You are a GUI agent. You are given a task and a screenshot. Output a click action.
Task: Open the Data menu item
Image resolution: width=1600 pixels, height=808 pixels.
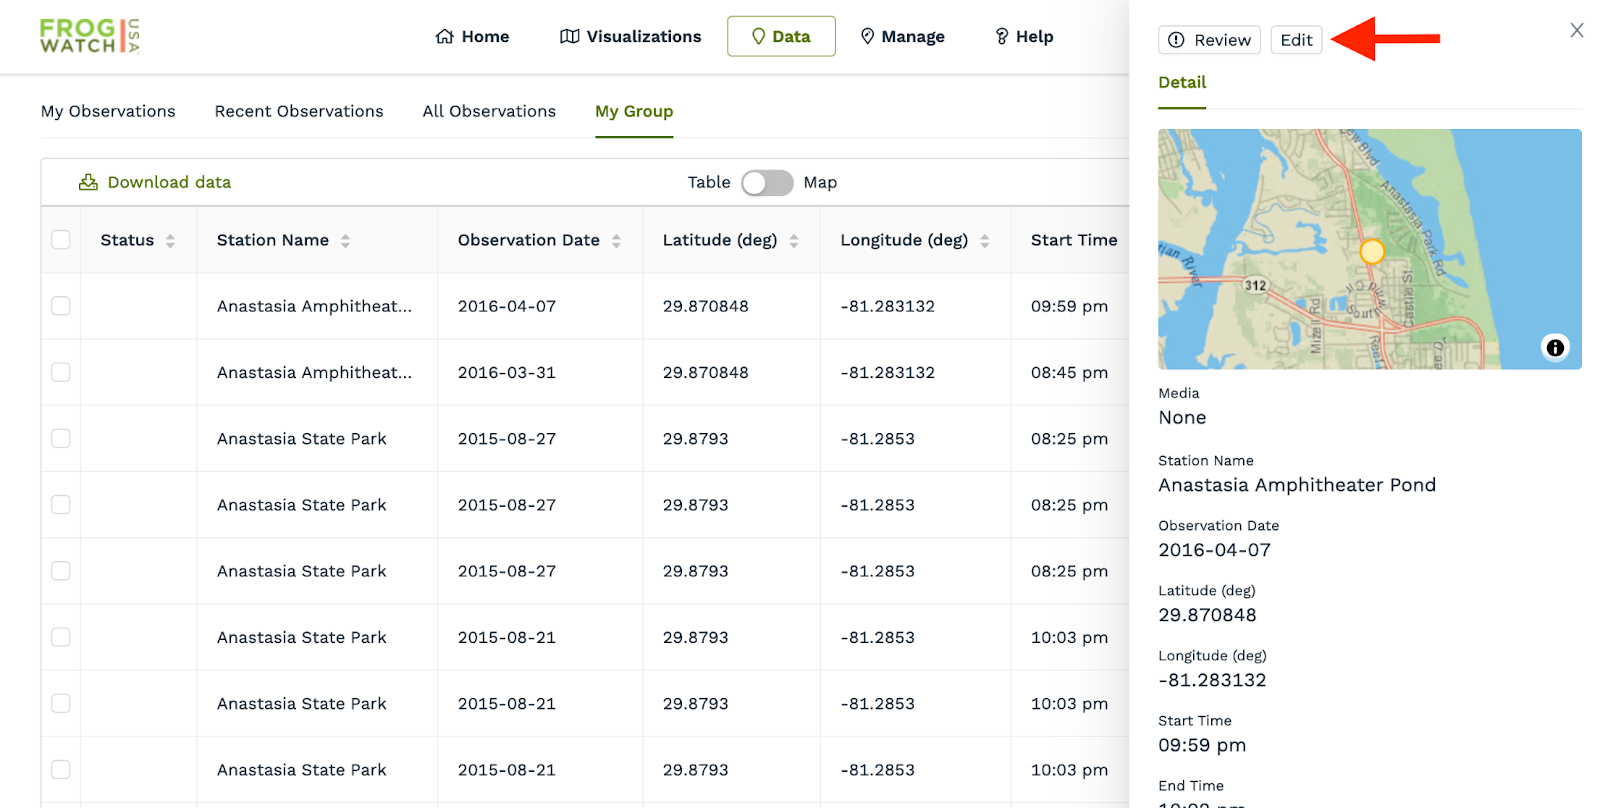point(781,37)
